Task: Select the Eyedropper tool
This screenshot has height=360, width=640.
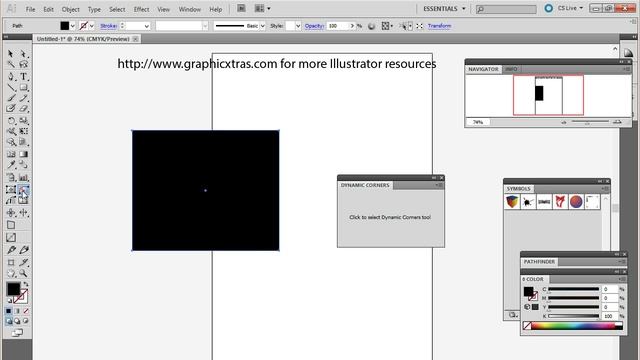Action: click(11, 165)
